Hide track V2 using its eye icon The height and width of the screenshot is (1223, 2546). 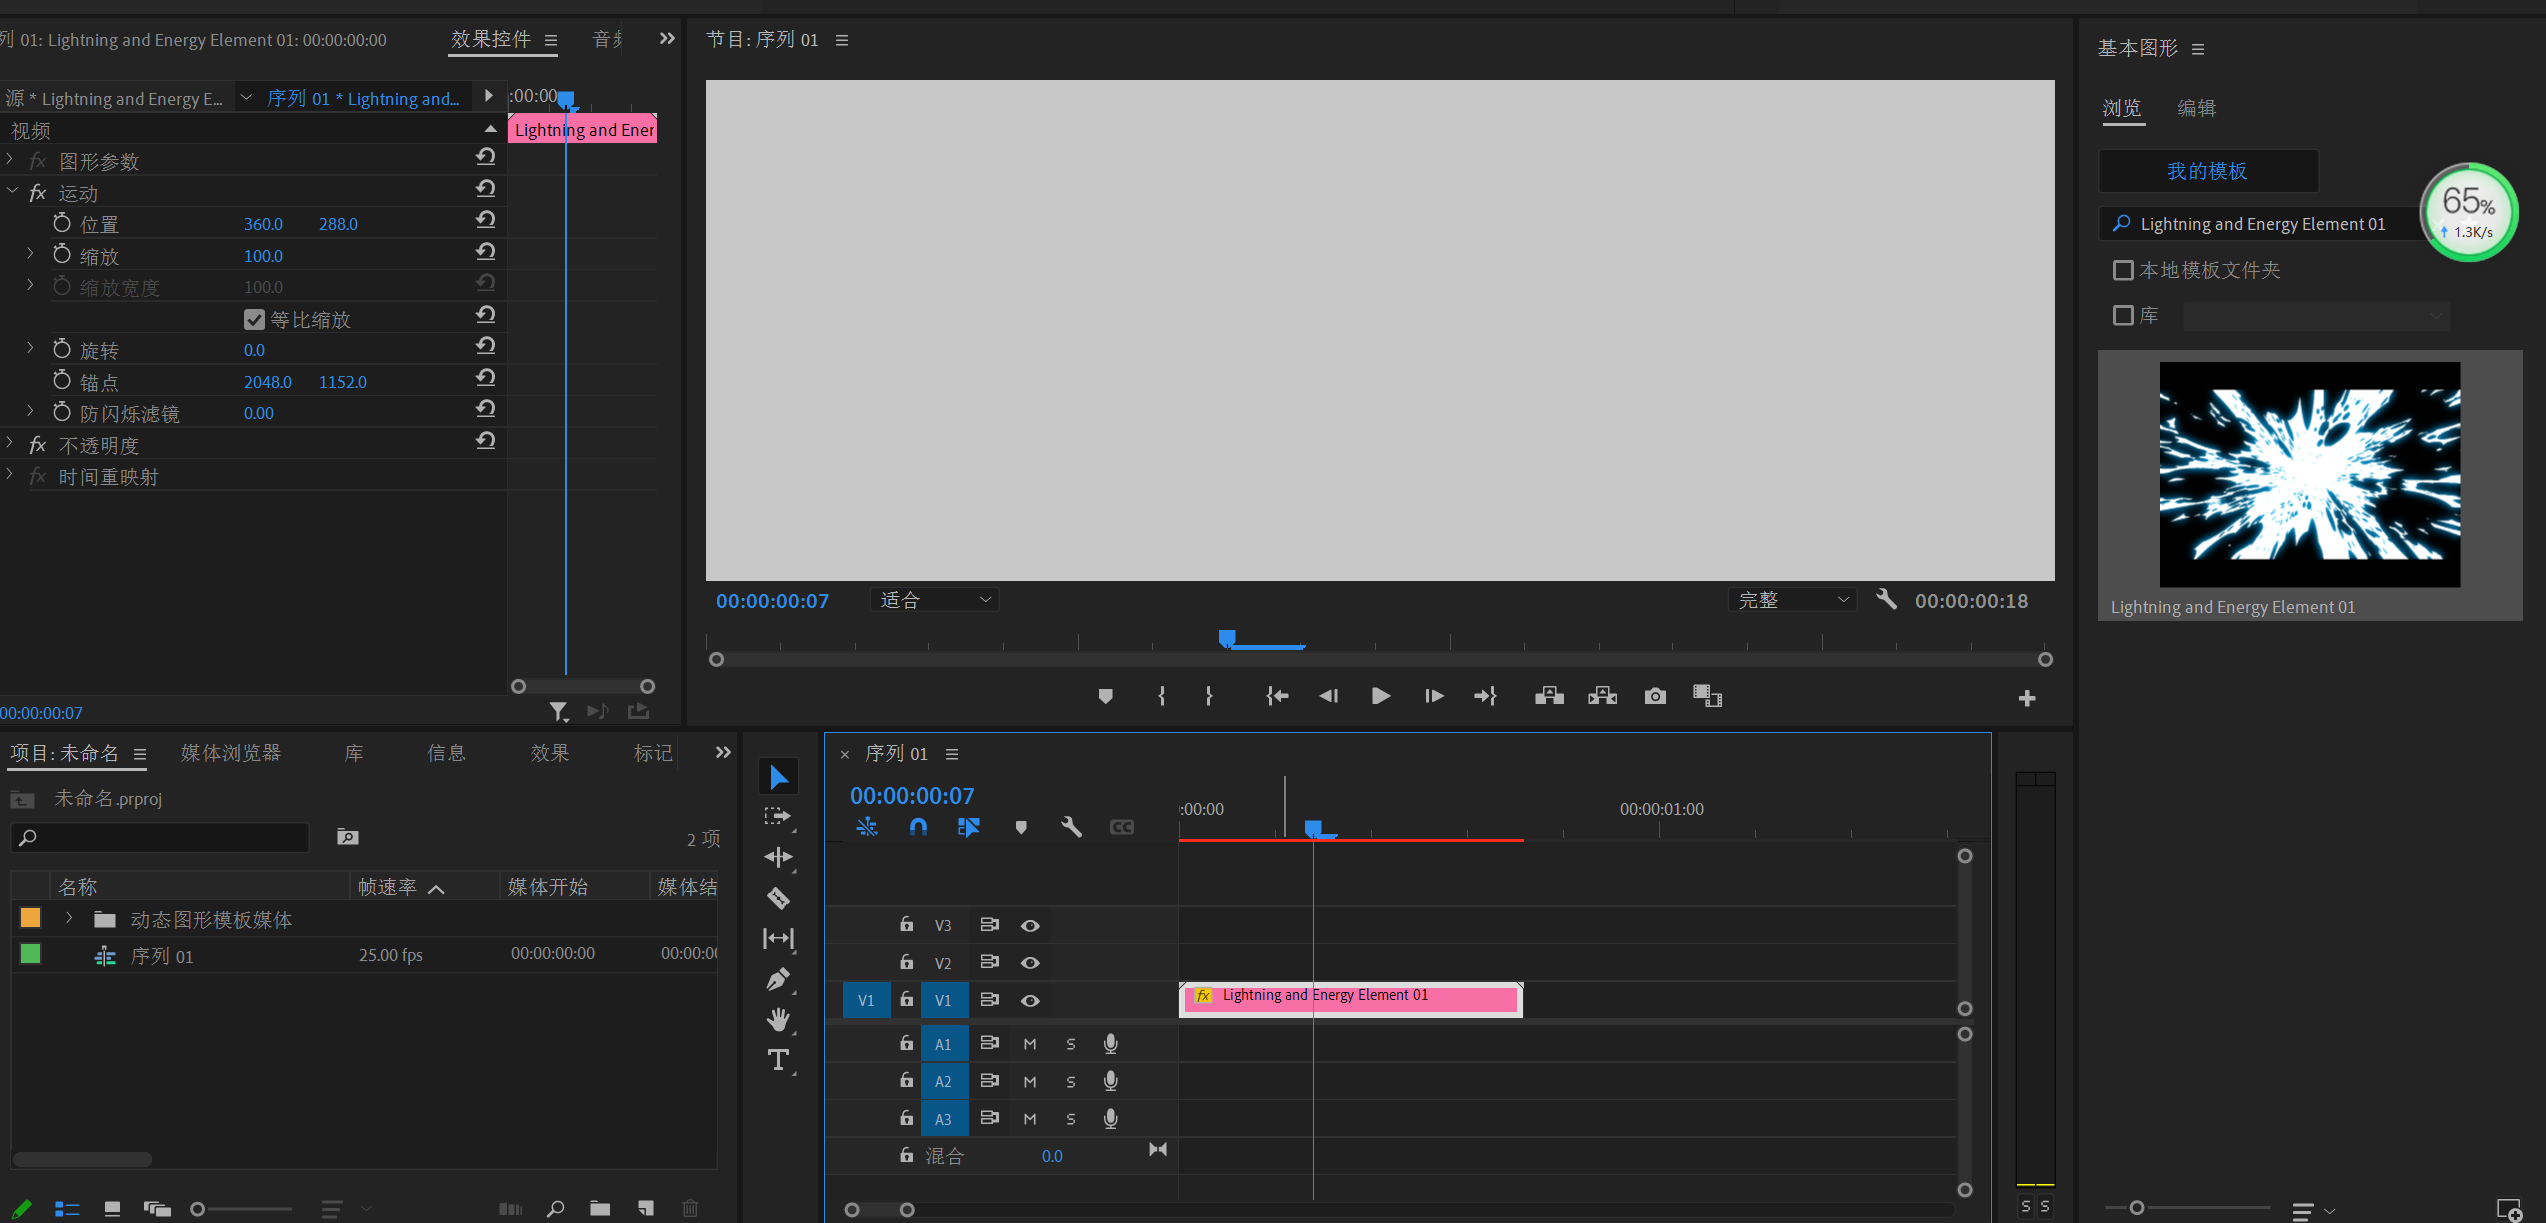pos(1030,962)
